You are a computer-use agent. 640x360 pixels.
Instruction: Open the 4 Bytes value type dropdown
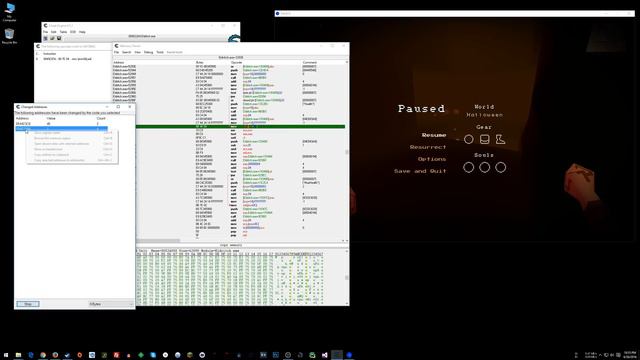pyautogui.click(x=110, y=304)
